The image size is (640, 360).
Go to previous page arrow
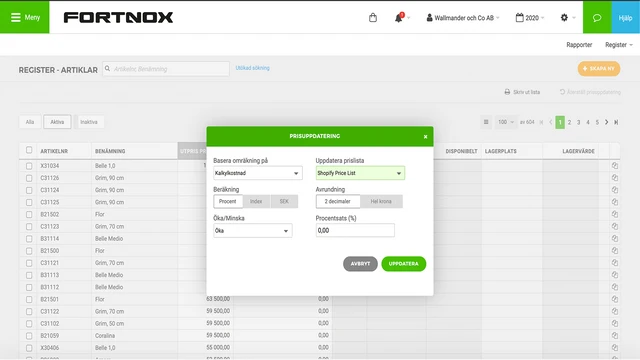[x=551, y=122]
